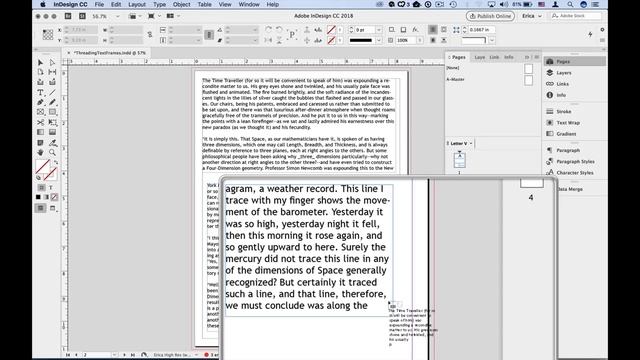Select the Pencil tool
640x360 pixels.
pyautogui.click(x=52, y=102)
